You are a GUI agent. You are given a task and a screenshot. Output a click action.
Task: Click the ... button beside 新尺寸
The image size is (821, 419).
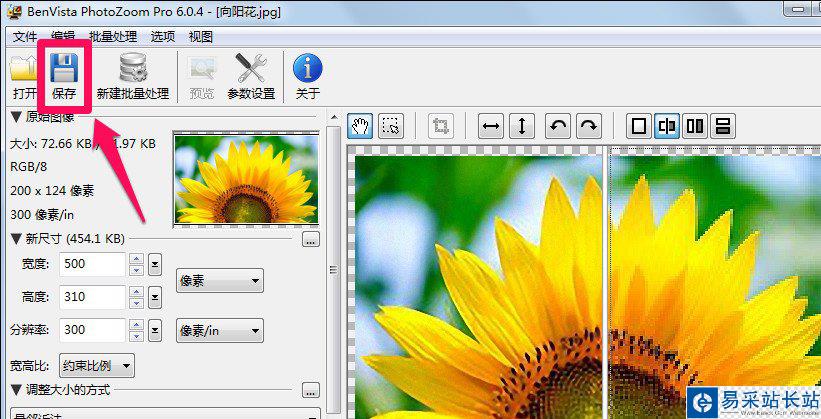tap(311, 240)
